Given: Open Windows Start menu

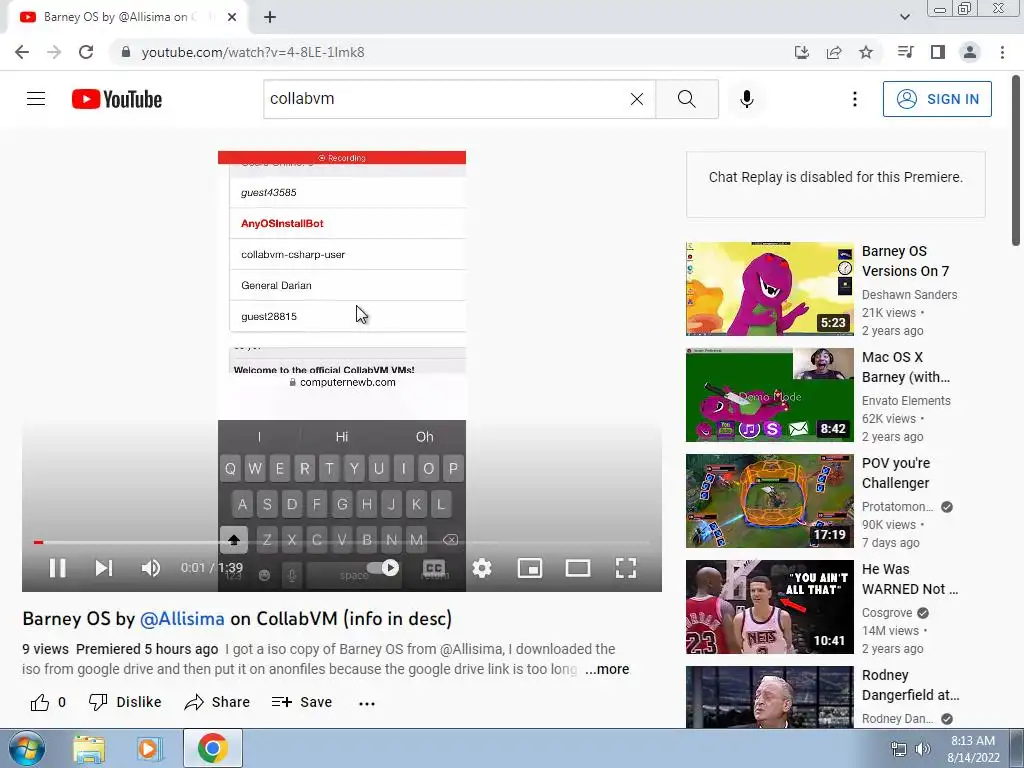Looking at the screenshot, I should tap(26, 748).
